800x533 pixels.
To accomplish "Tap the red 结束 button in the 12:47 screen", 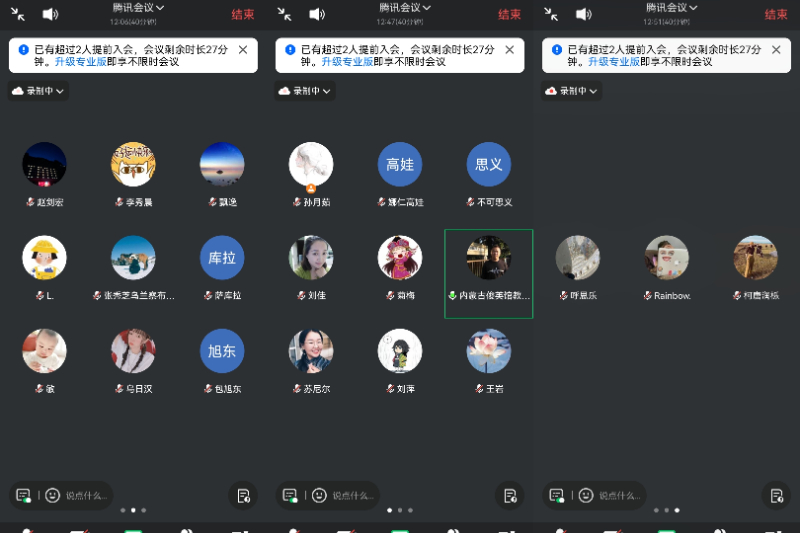I will point(509,15).
